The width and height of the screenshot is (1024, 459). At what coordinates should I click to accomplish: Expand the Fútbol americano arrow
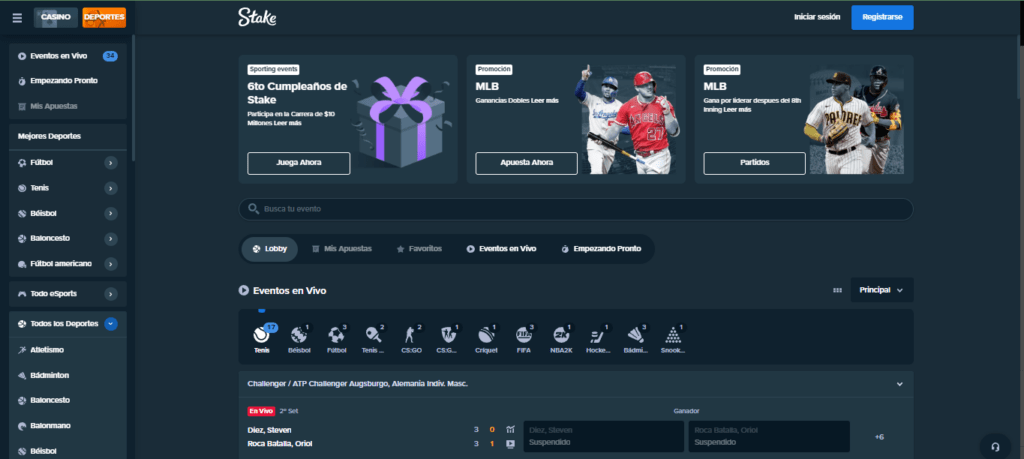[111, 264]
